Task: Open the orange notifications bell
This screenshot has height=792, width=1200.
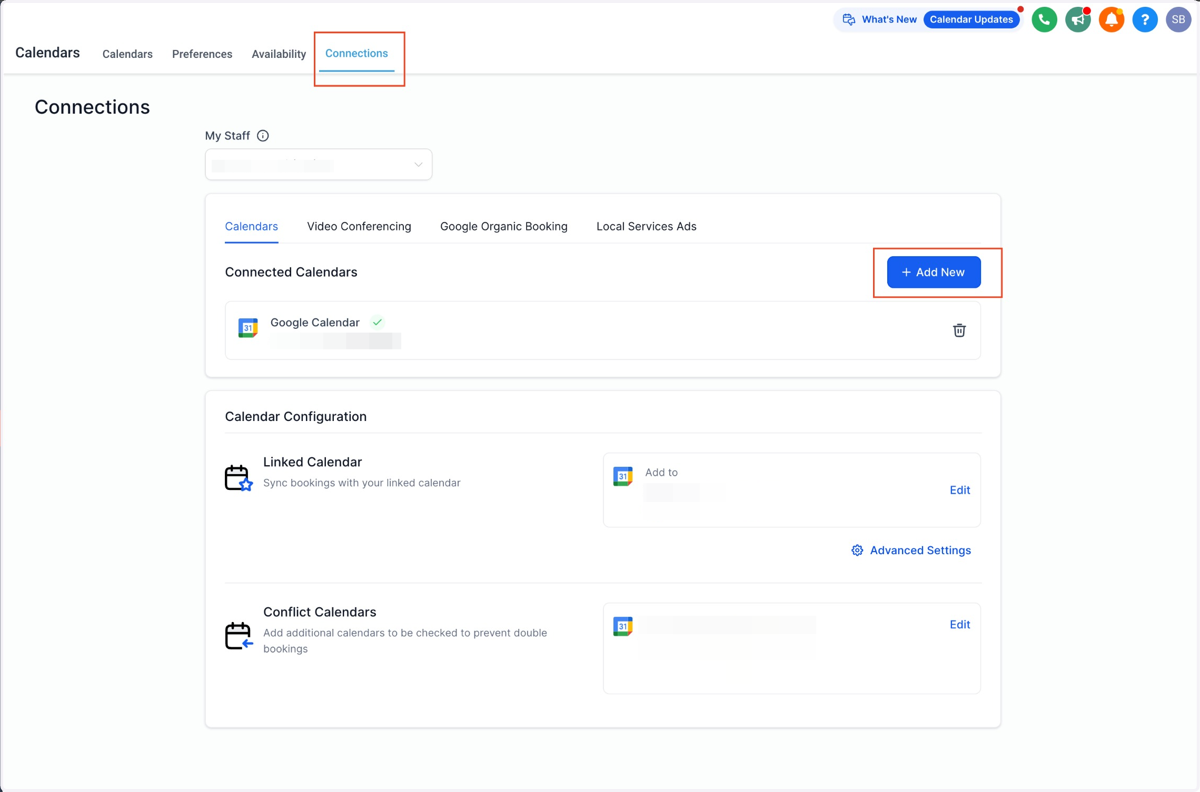Action: tap(1111, 19)
